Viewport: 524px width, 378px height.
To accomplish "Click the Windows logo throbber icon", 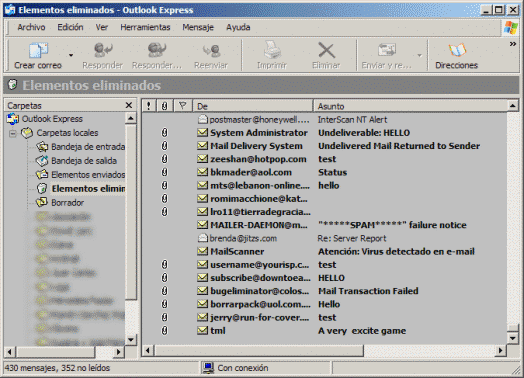I will [510, 27].
